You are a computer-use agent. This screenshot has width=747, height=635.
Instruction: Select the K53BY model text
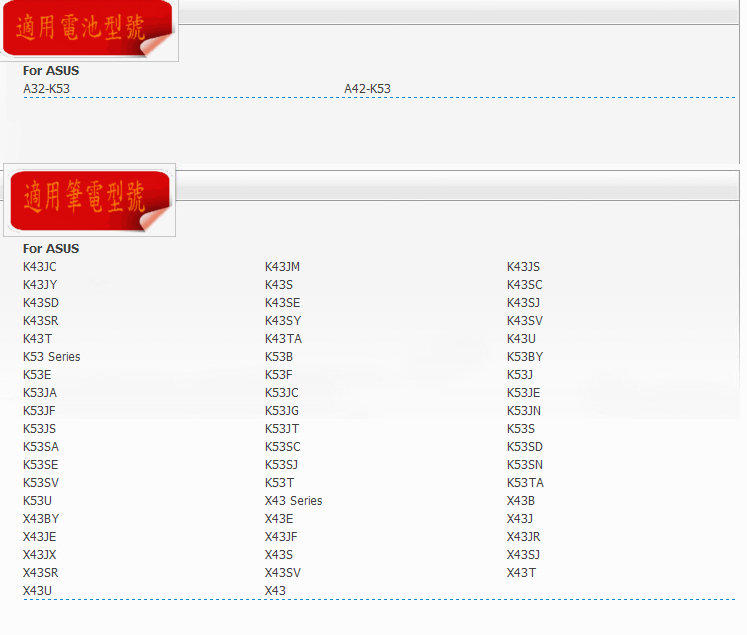pyautogui.click(x=525, y=357)
